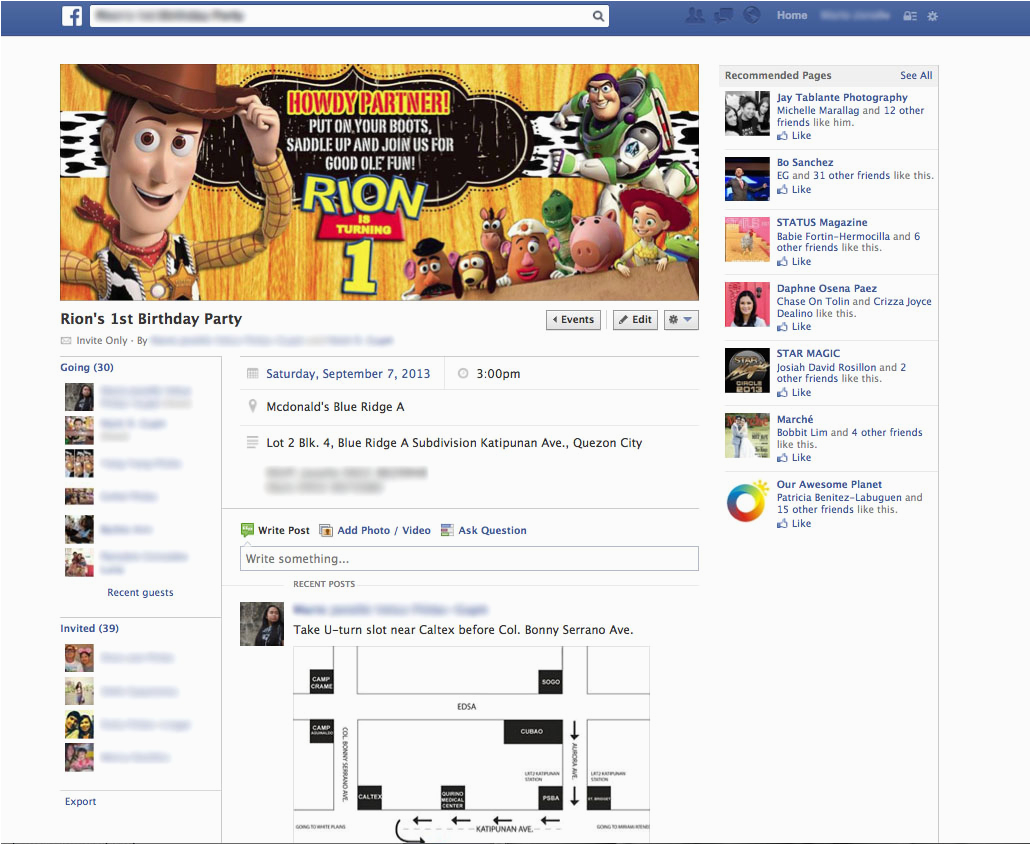Open the STATUS Magazine page link
Viewport: 1031px width, 845px height.
coord(822,222)
